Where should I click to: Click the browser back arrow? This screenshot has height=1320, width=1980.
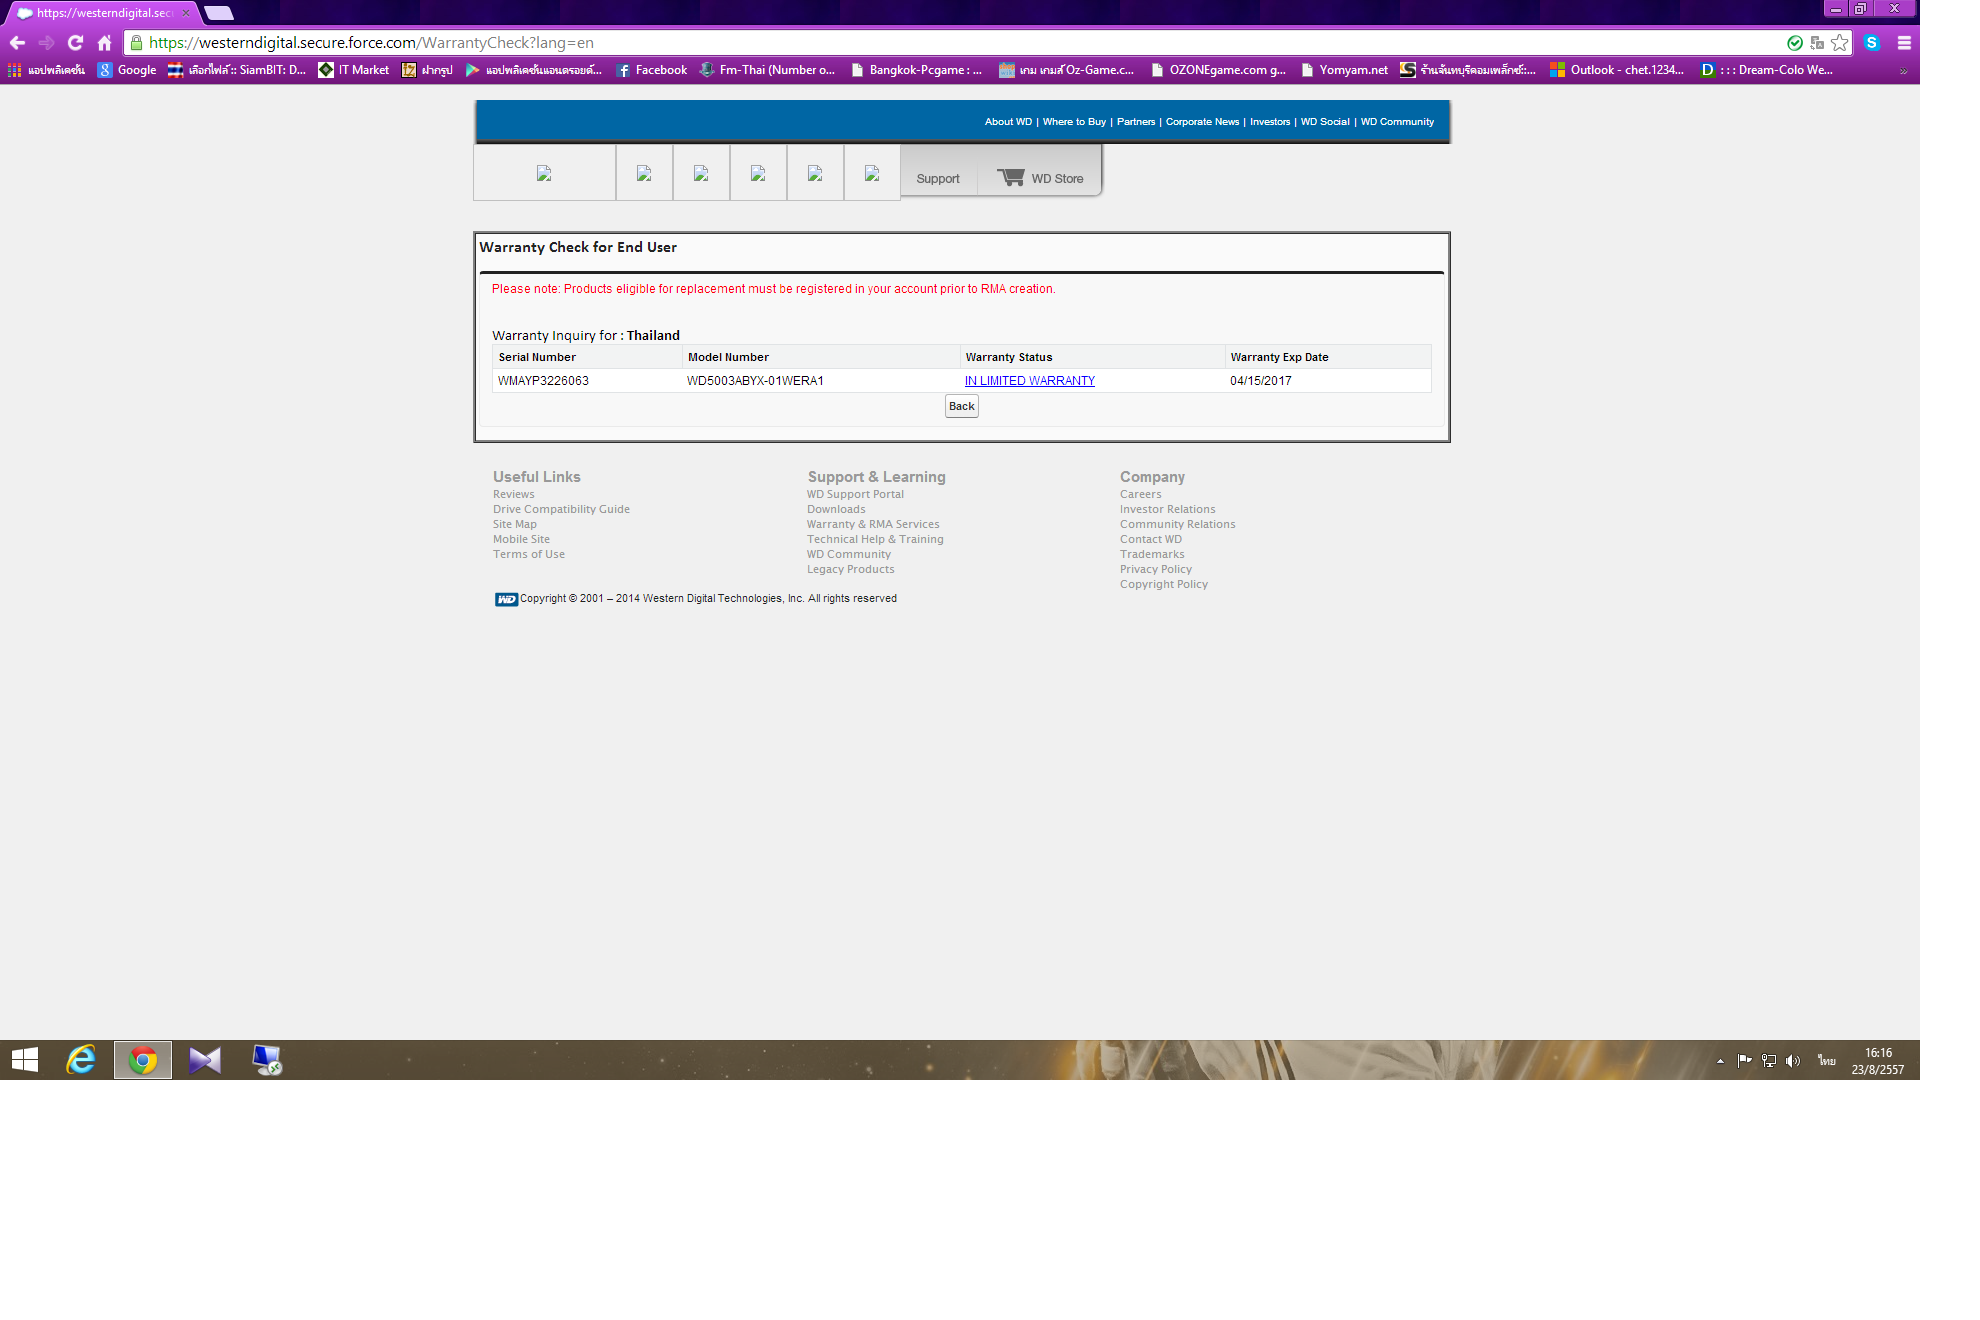pos(17,42)
